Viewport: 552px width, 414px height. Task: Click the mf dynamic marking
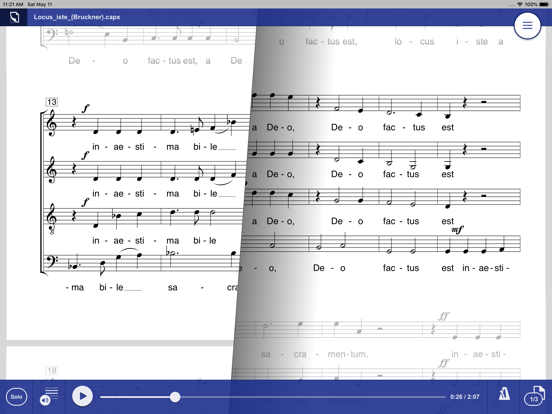(x=457, y=230)
